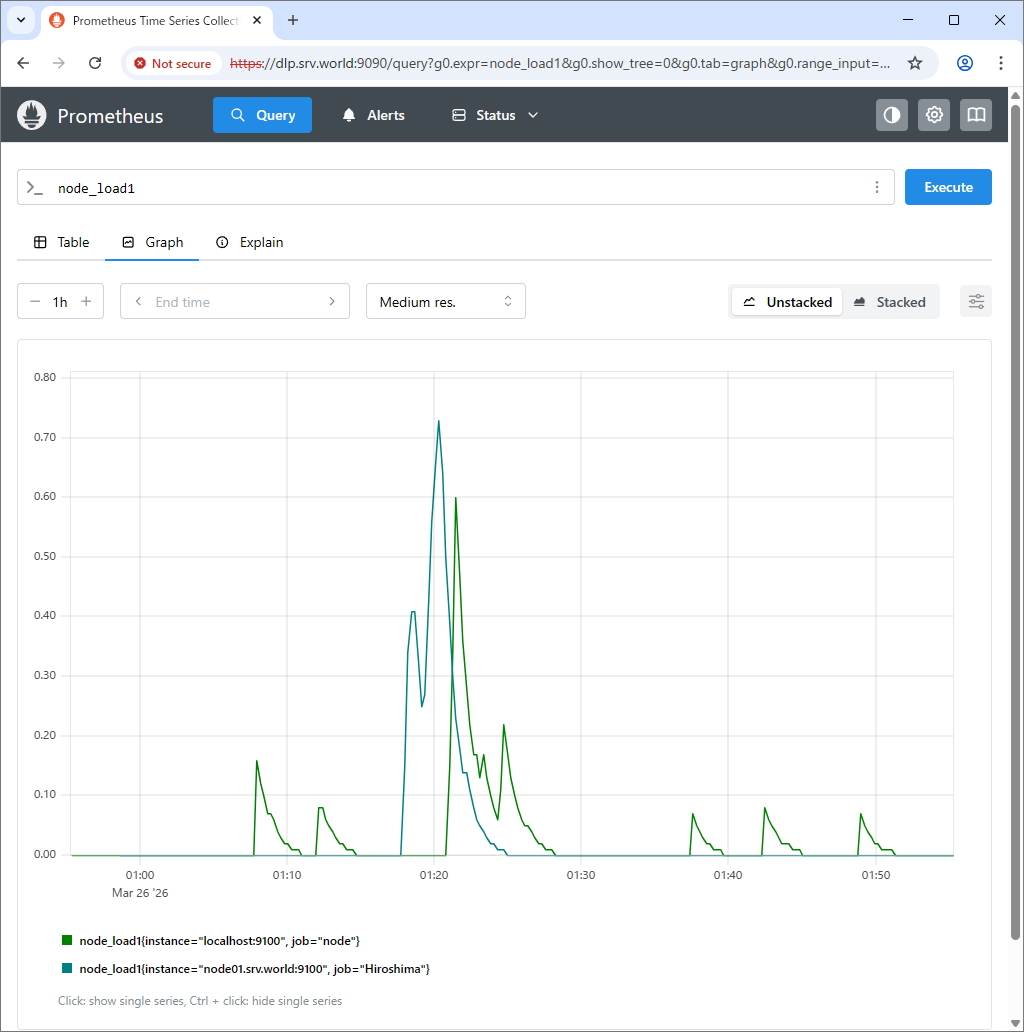Open the graph settings sliders icon
This screenshot has width=1024, height=1032.
(x=976, y=302)
